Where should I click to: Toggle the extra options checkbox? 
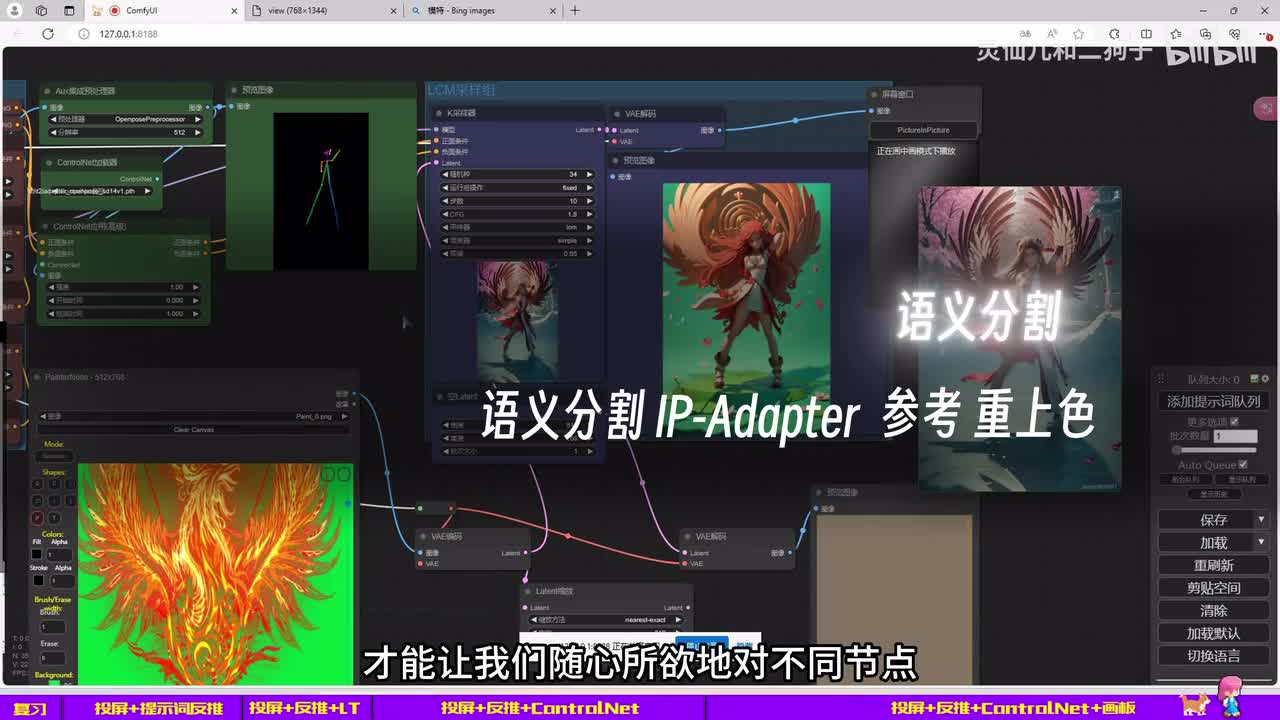(1234, 422)
